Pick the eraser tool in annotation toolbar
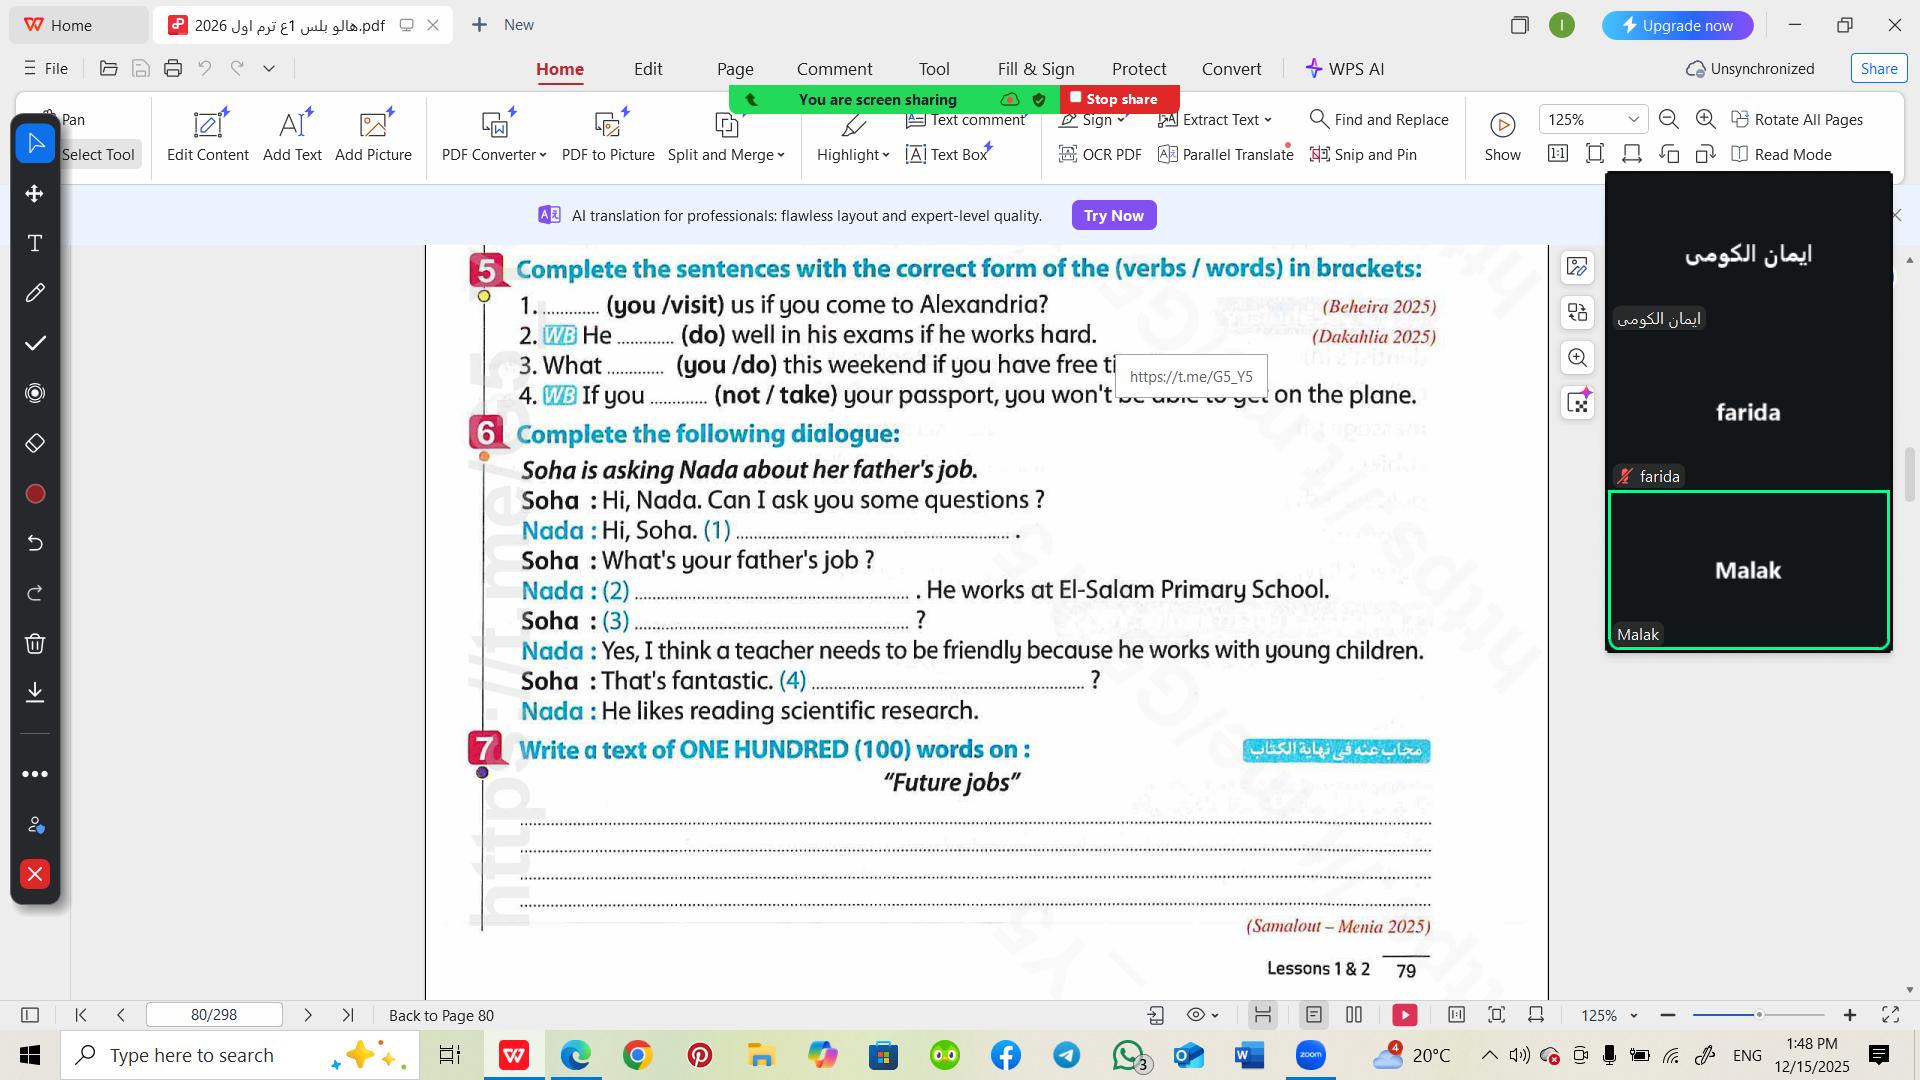 tap(35, 443)
